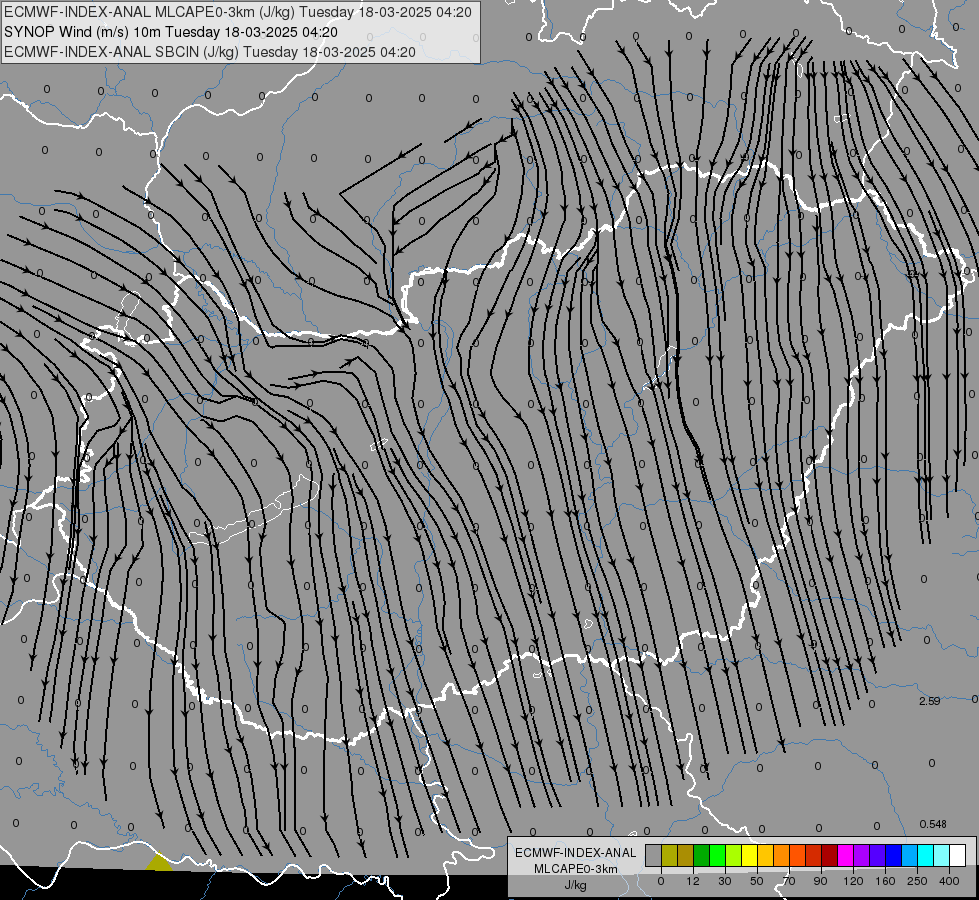This screenshot has width=979, height=900.
Task: Select the cyan legend swatch after 250
Action: point(926,855)
